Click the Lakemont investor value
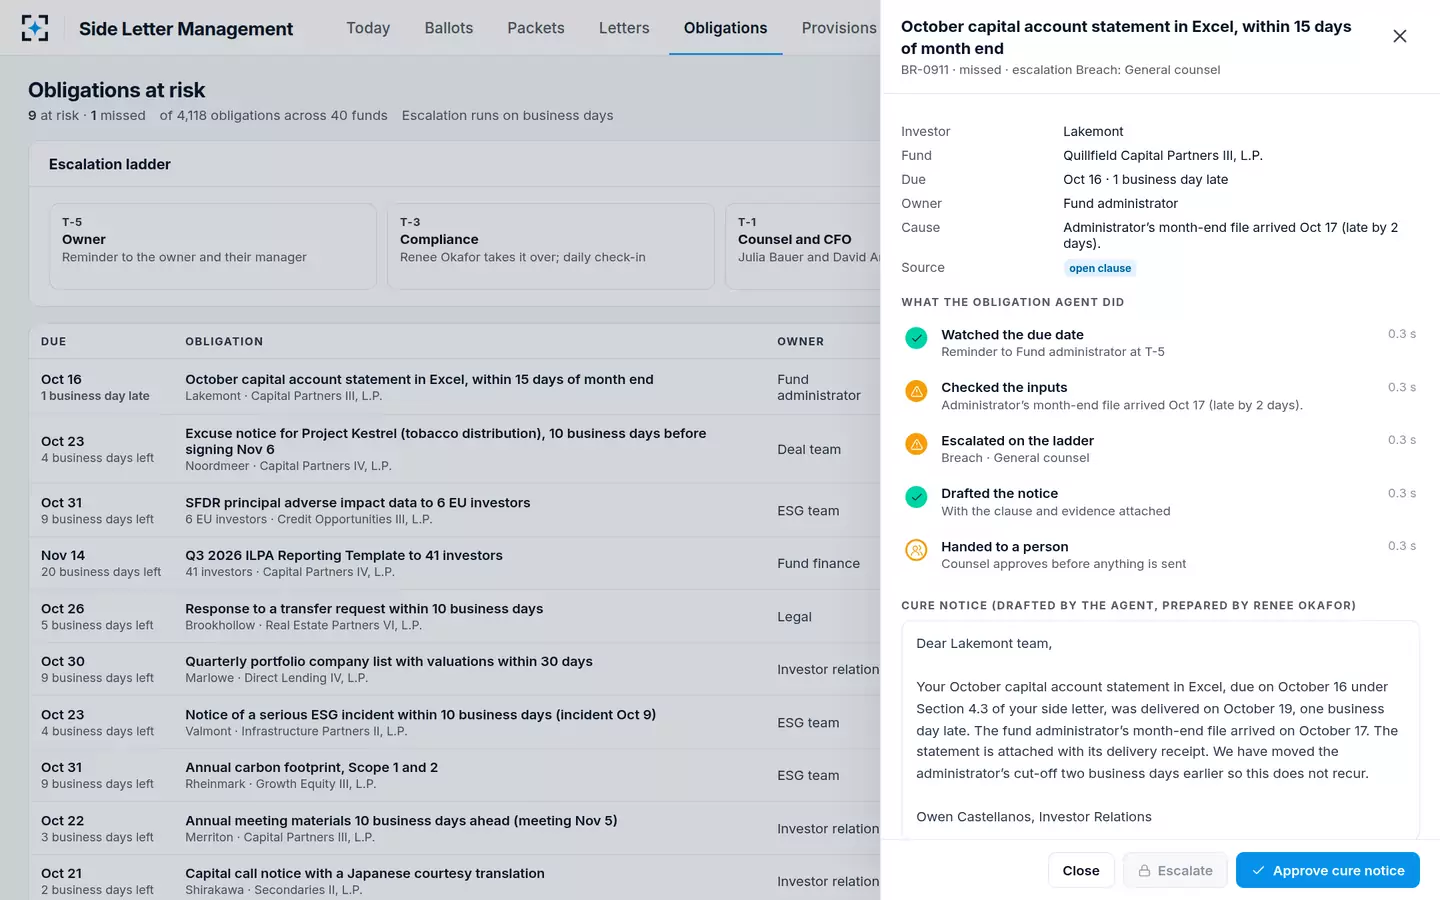Screen dimensions: 1440x900 coord(1093,132)
